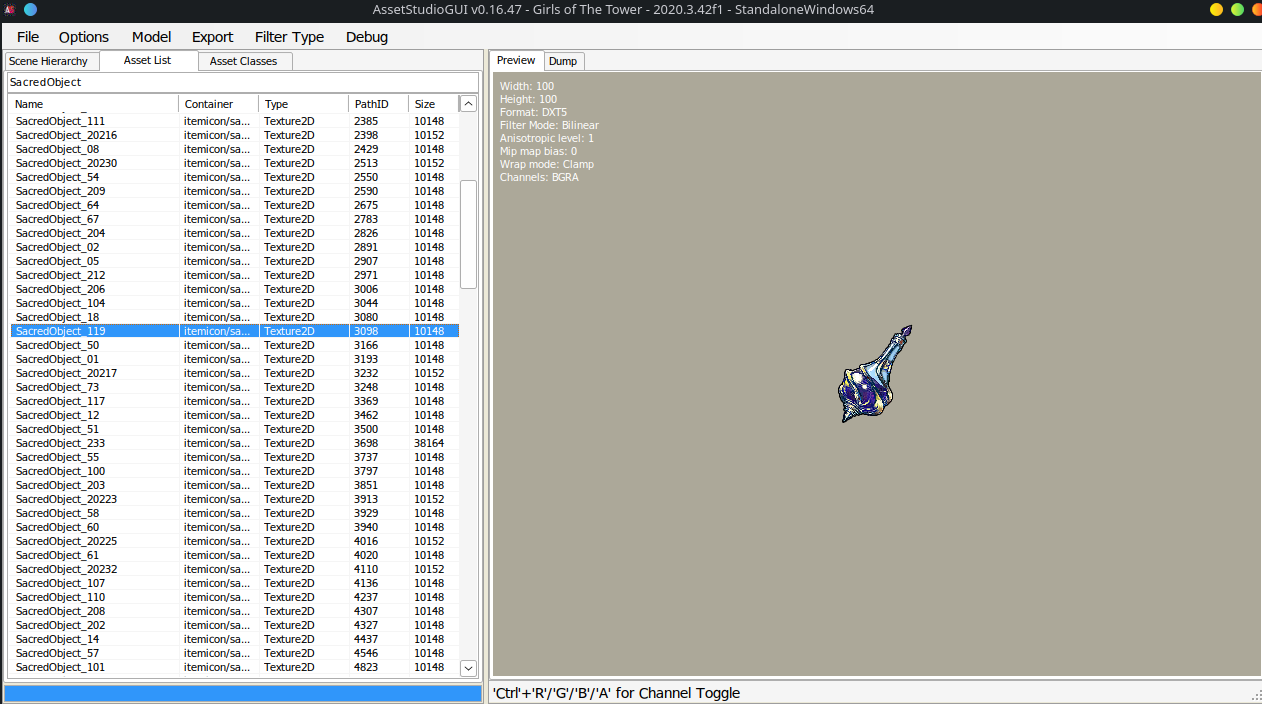Open the Export menu

tap(212, 37)
